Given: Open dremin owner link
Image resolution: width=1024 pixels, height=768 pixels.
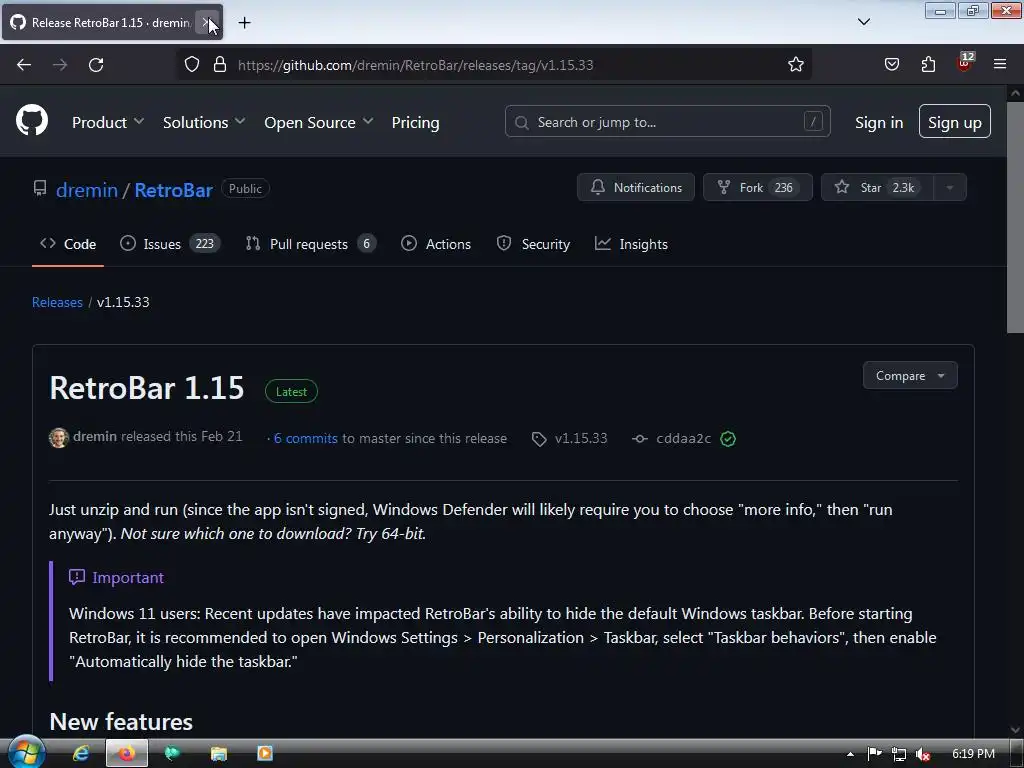Looking at the screenshot, I should pyautogui.click(x=87, y=190).
